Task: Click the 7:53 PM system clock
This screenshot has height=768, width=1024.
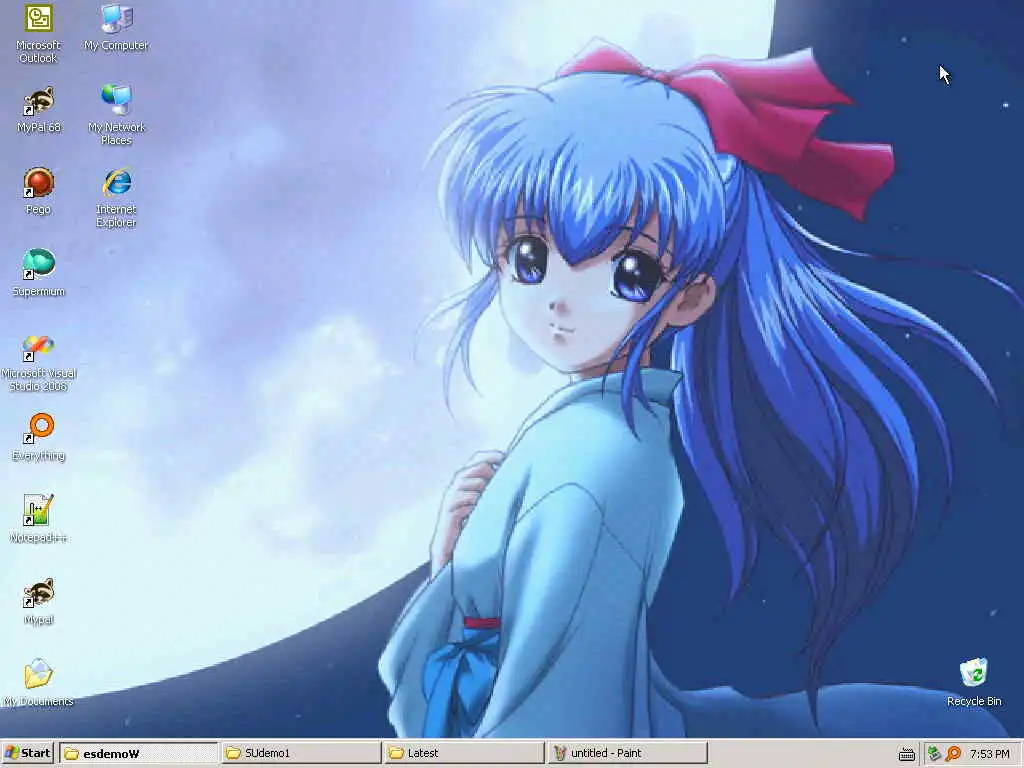Action: pyautogui.click(x=989, y=754)
